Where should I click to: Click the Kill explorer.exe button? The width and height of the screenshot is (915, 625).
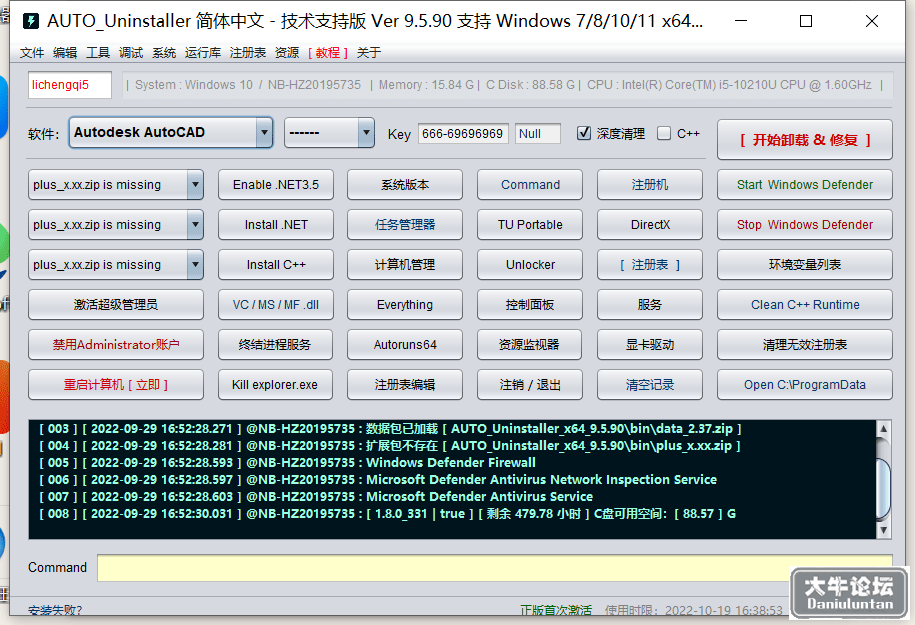click(x=275, y=385)
